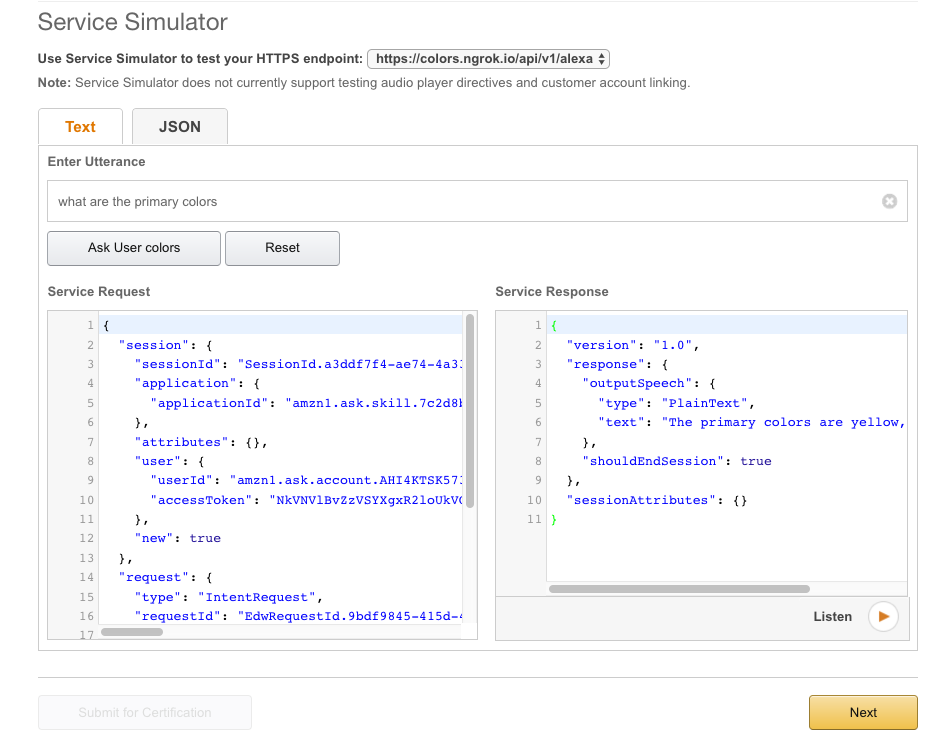Screen dimensions: 941x746
Task: Click line number 12 in Service Request gutter
Action: [86, 538]
